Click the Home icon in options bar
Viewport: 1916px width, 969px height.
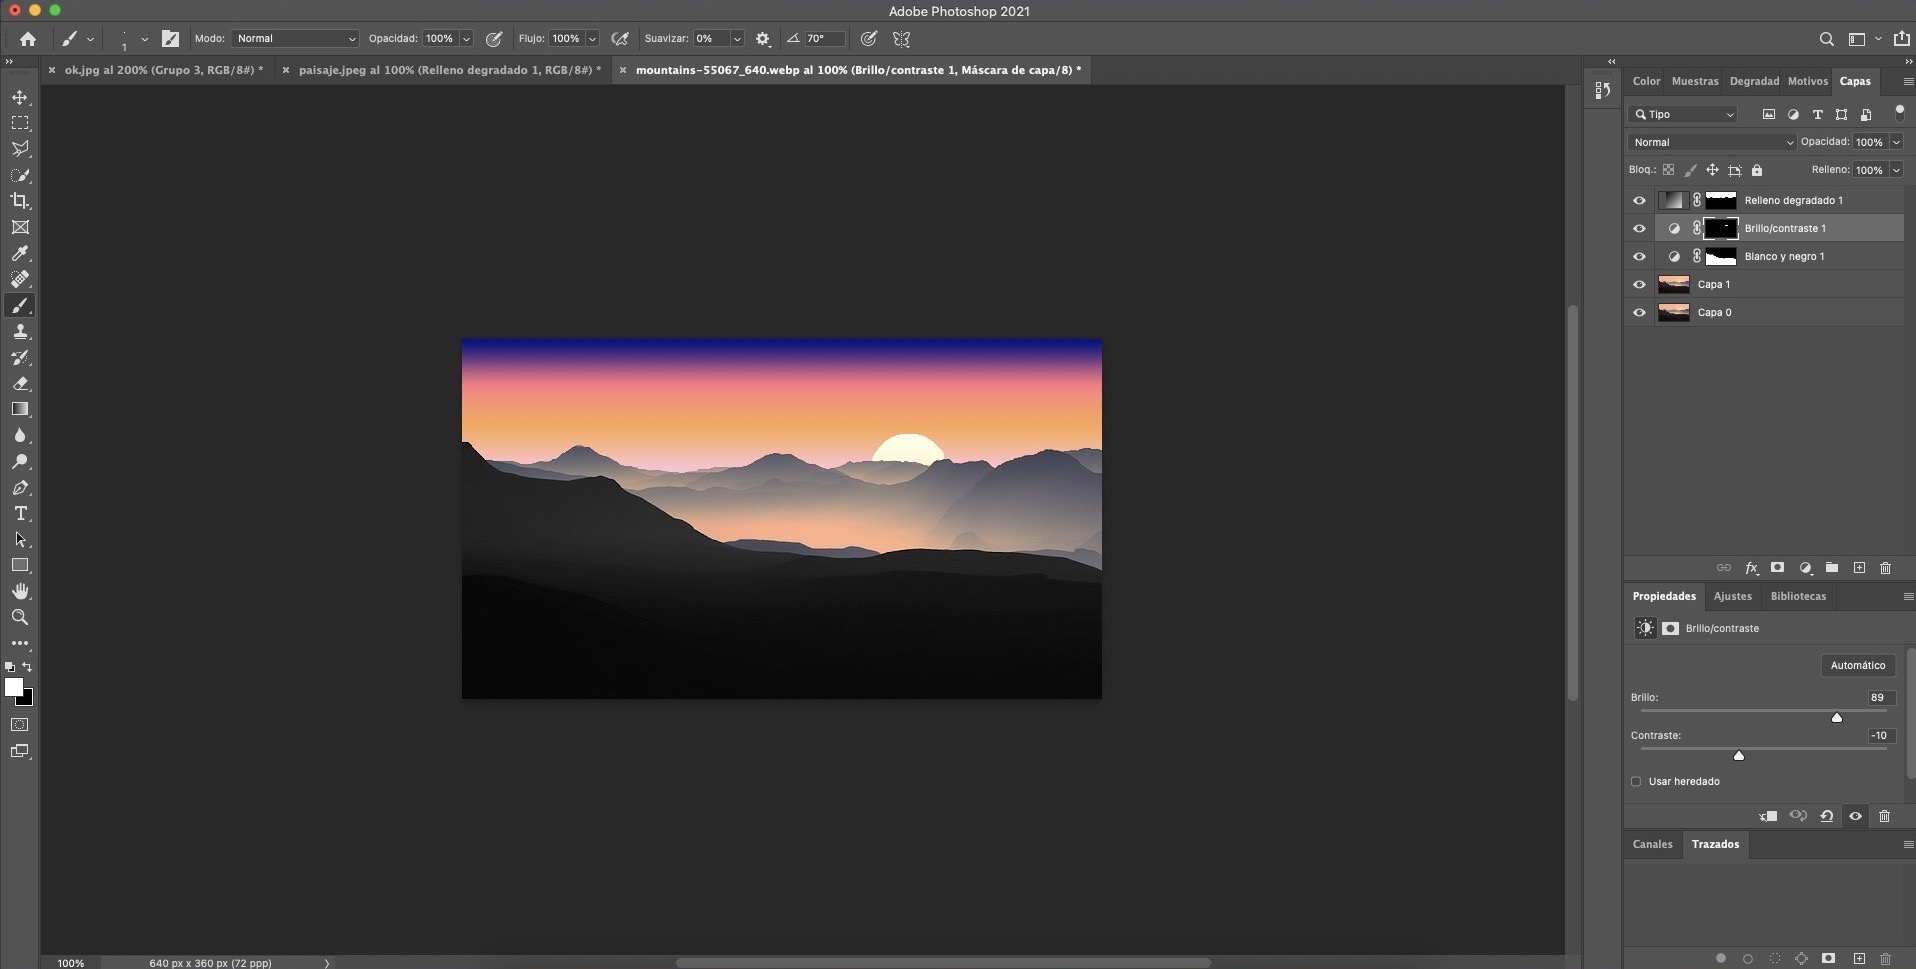click(28, 39)
